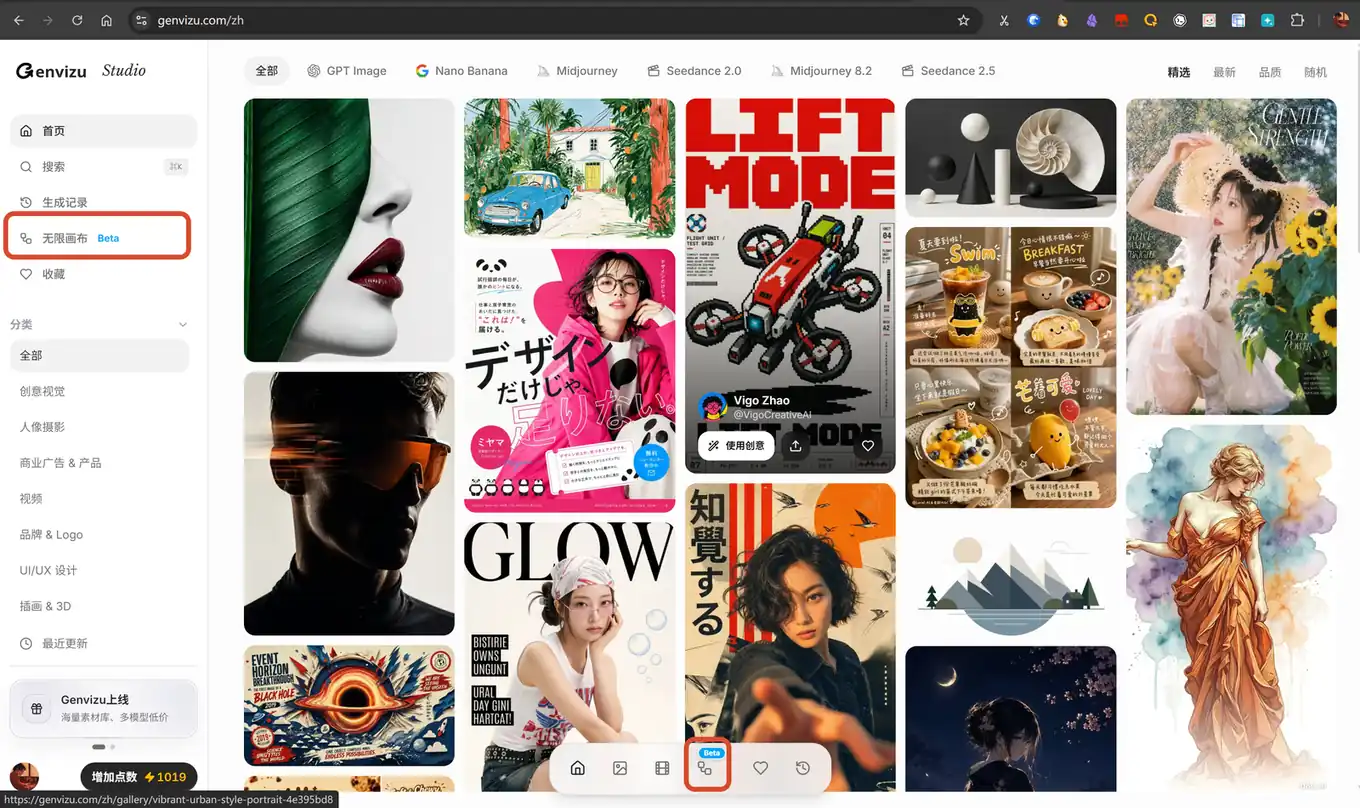Open the browser profile avatar
This screenshot has width=1360, height=808.
click(x=1342, y=20)
